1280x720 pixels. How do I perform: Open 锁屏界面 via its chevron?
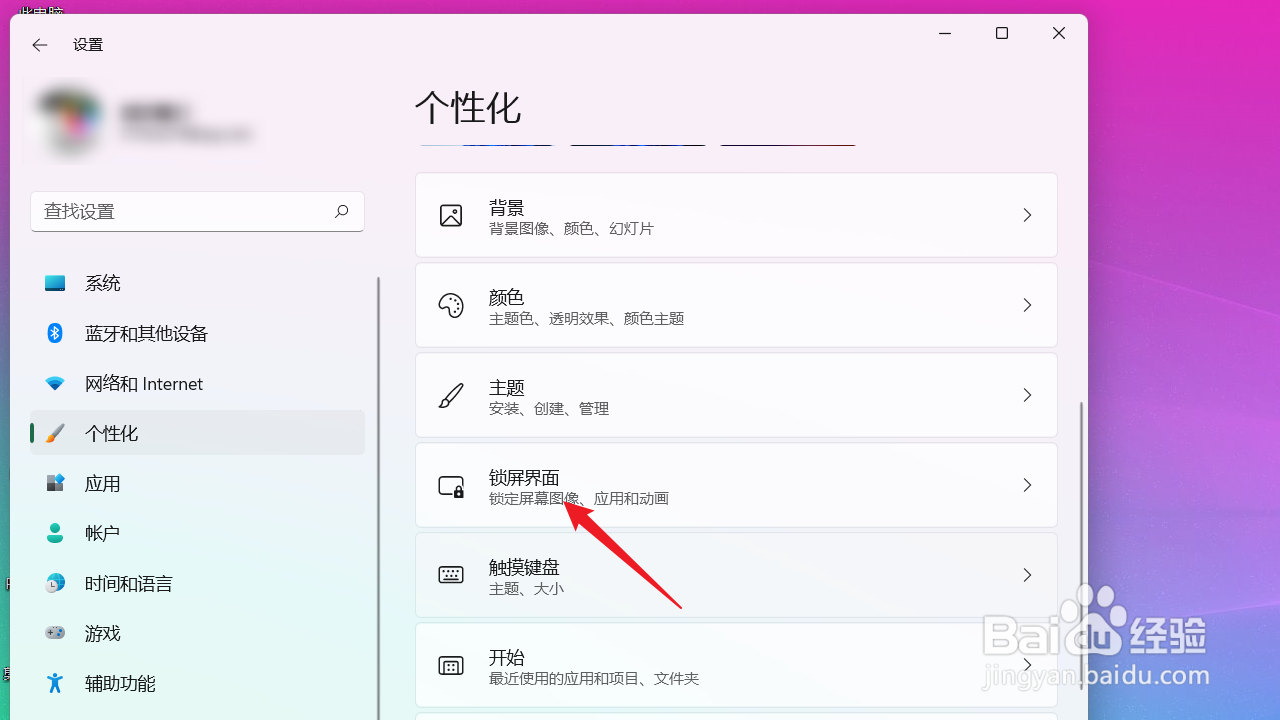pyautogui.click(x=1027, y=485)
